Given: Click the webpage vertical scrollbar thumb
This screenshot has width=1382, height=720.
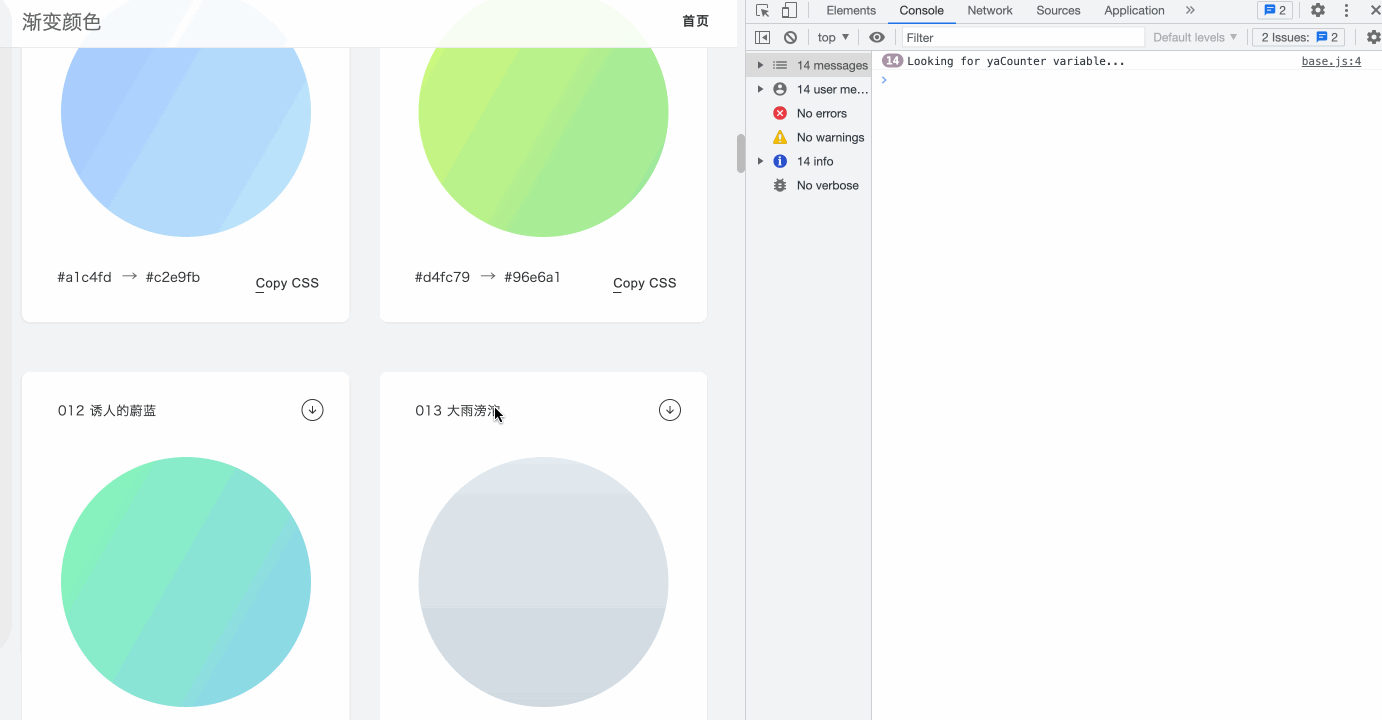Looking at the screenshot, I should [741, 154].
